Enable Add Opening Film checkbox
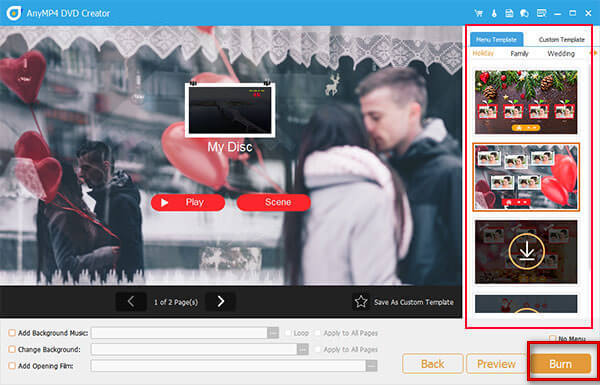The height and width of the screenshot is (385, 600). tap(12, 366)
